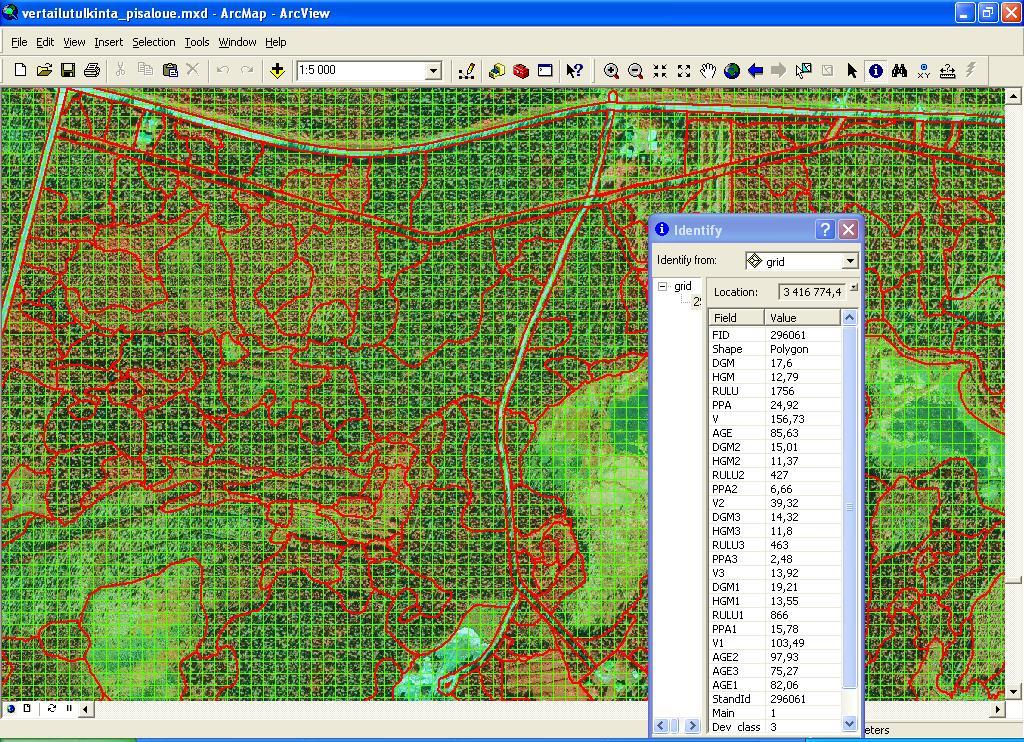
Task: Click the Location coordinate field
Action: [x=812, y=292]
